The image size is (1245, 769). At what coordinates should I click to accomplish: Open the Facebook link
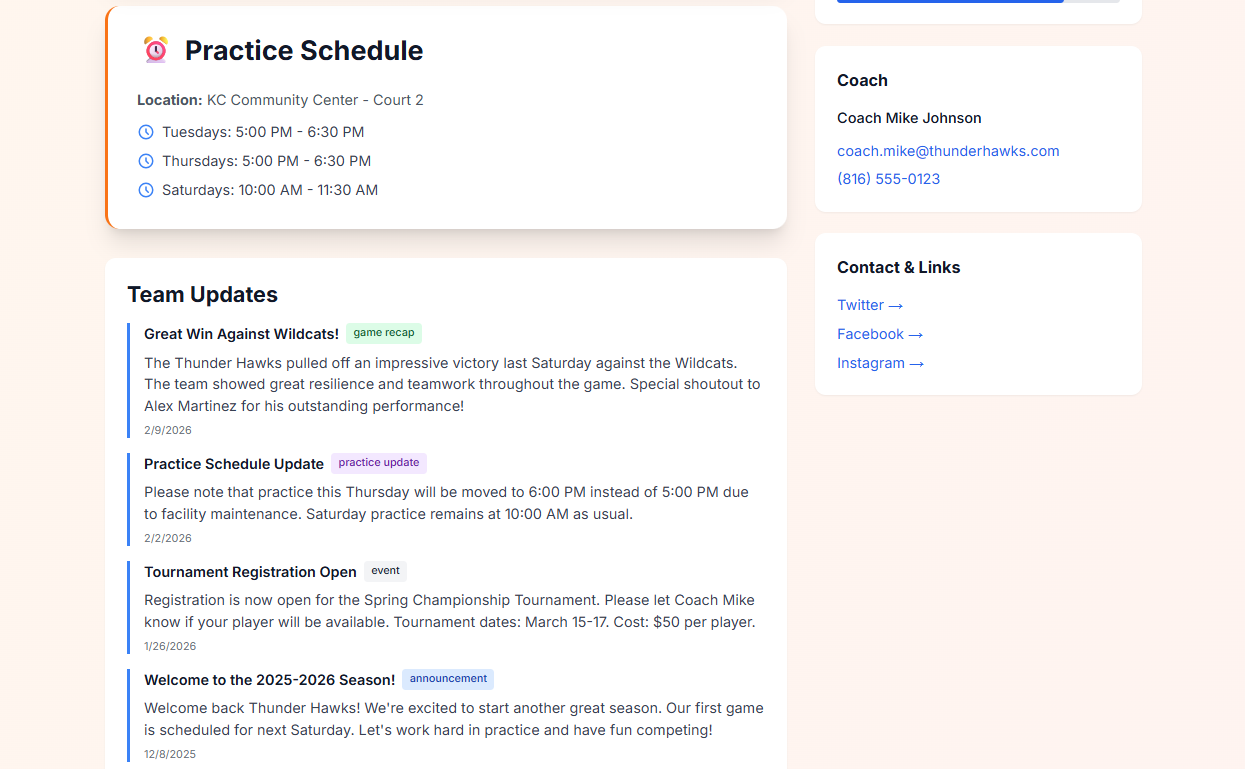click(870, 334)
